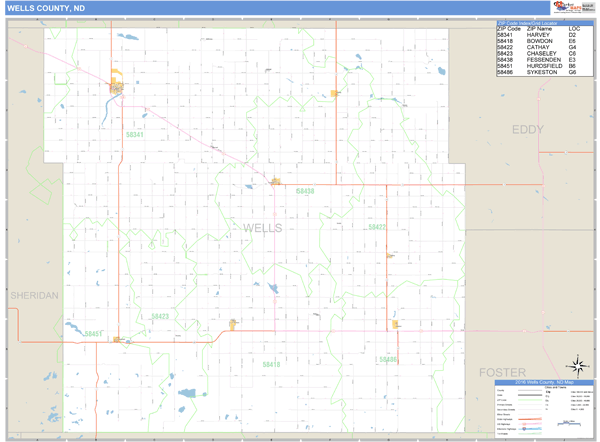The image size is (600, 442).
Task: Select the 58341 ZIP label on map
Action: point(135,135)
